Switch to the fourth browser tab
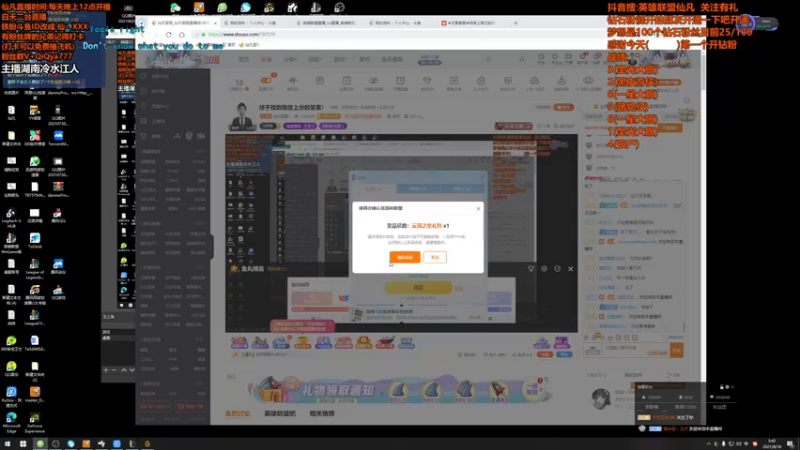Screen dimensions: 800x450 [x=398, y=23]
